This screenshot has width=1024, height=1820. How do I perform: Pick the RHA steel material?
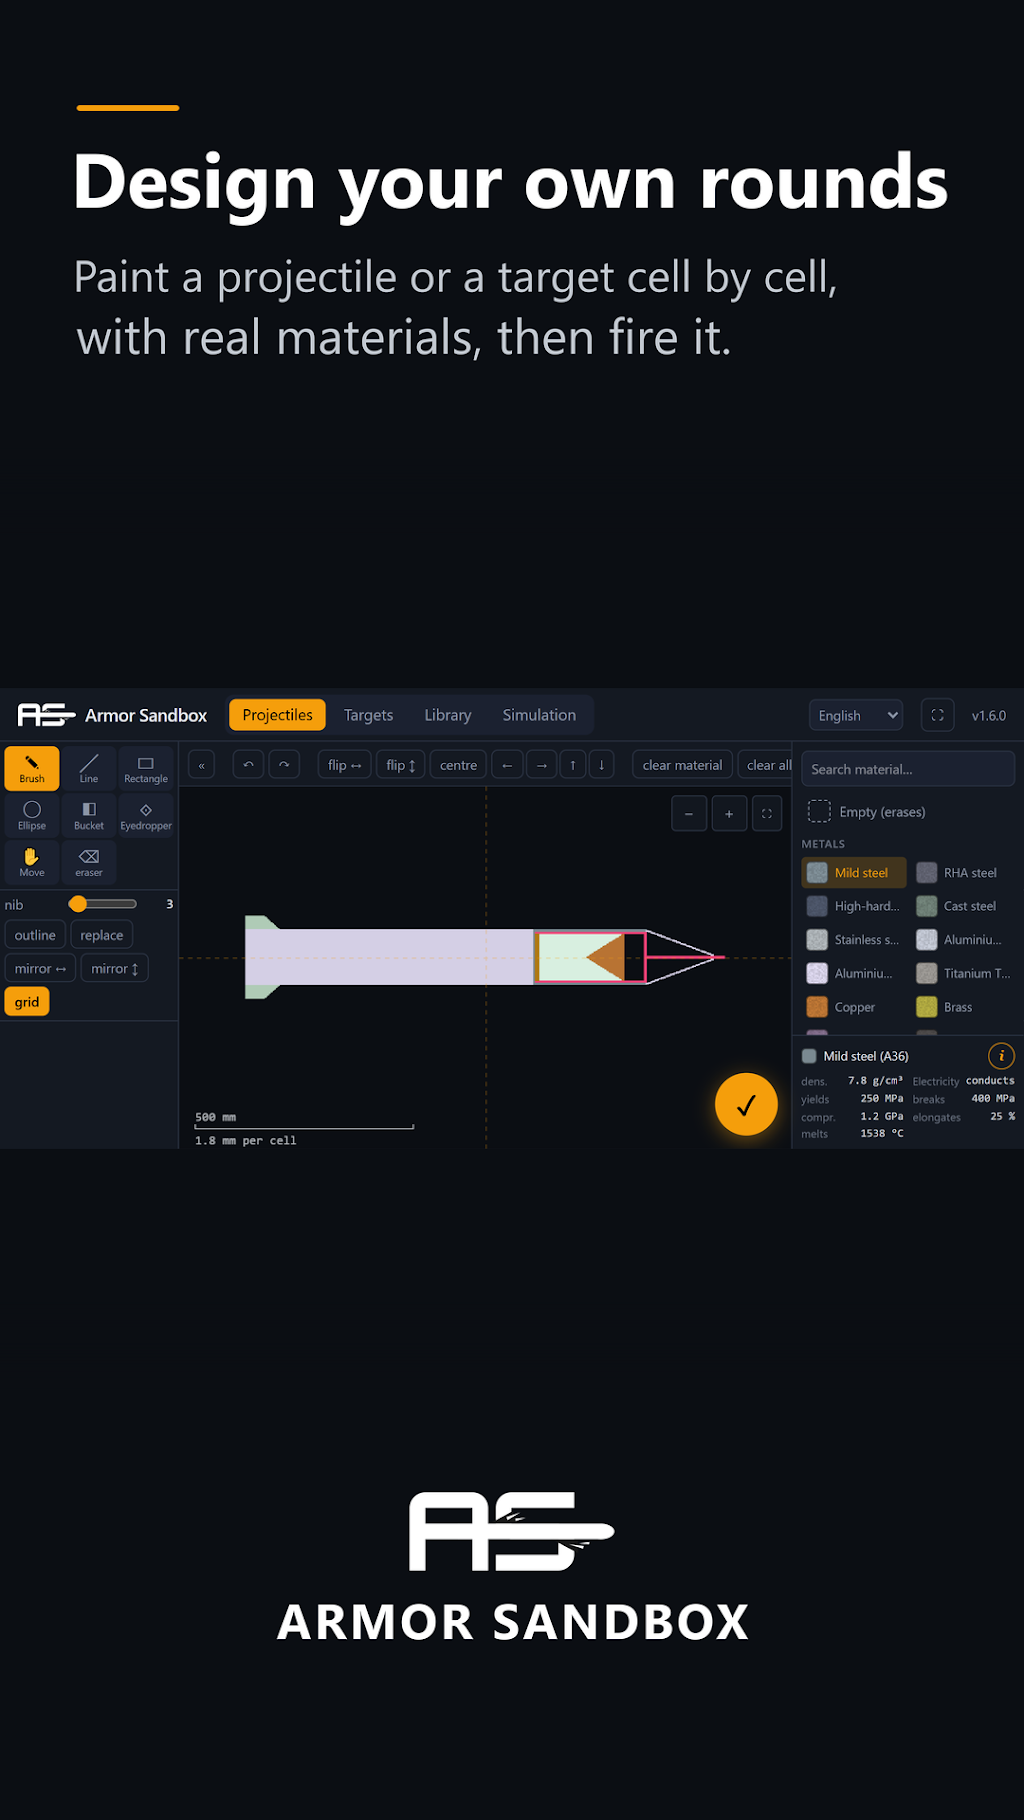click(x=963, y=873)
